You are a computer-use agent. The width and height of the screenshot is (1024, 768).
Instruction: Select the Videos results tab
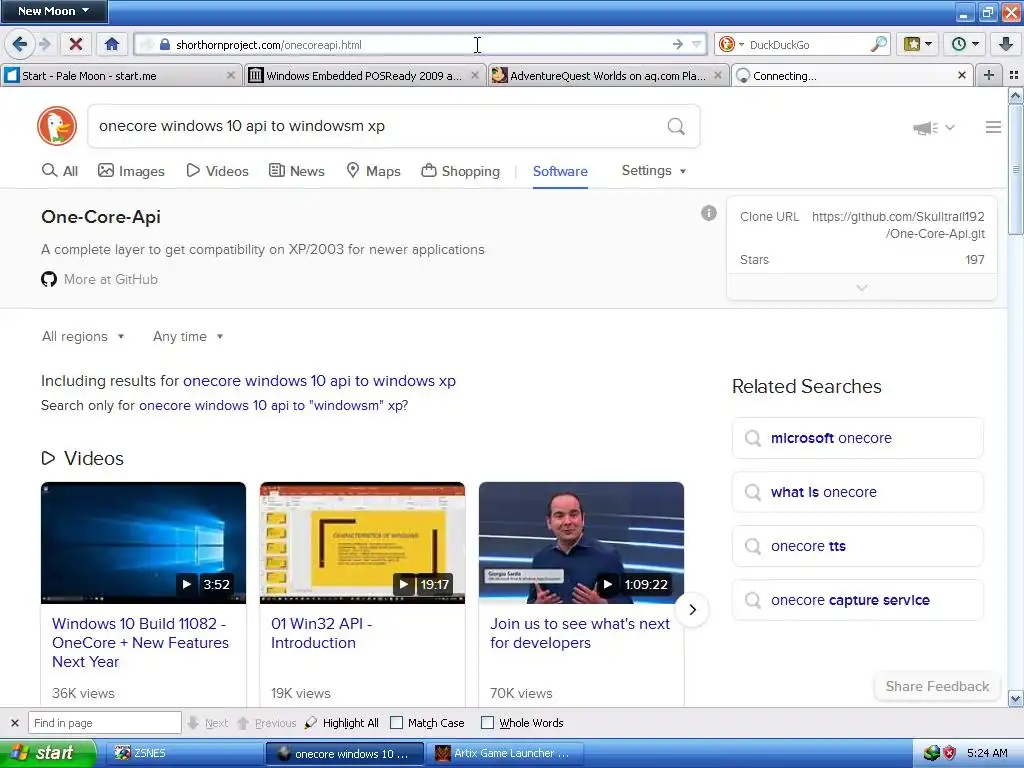click(x=217, y=171)
